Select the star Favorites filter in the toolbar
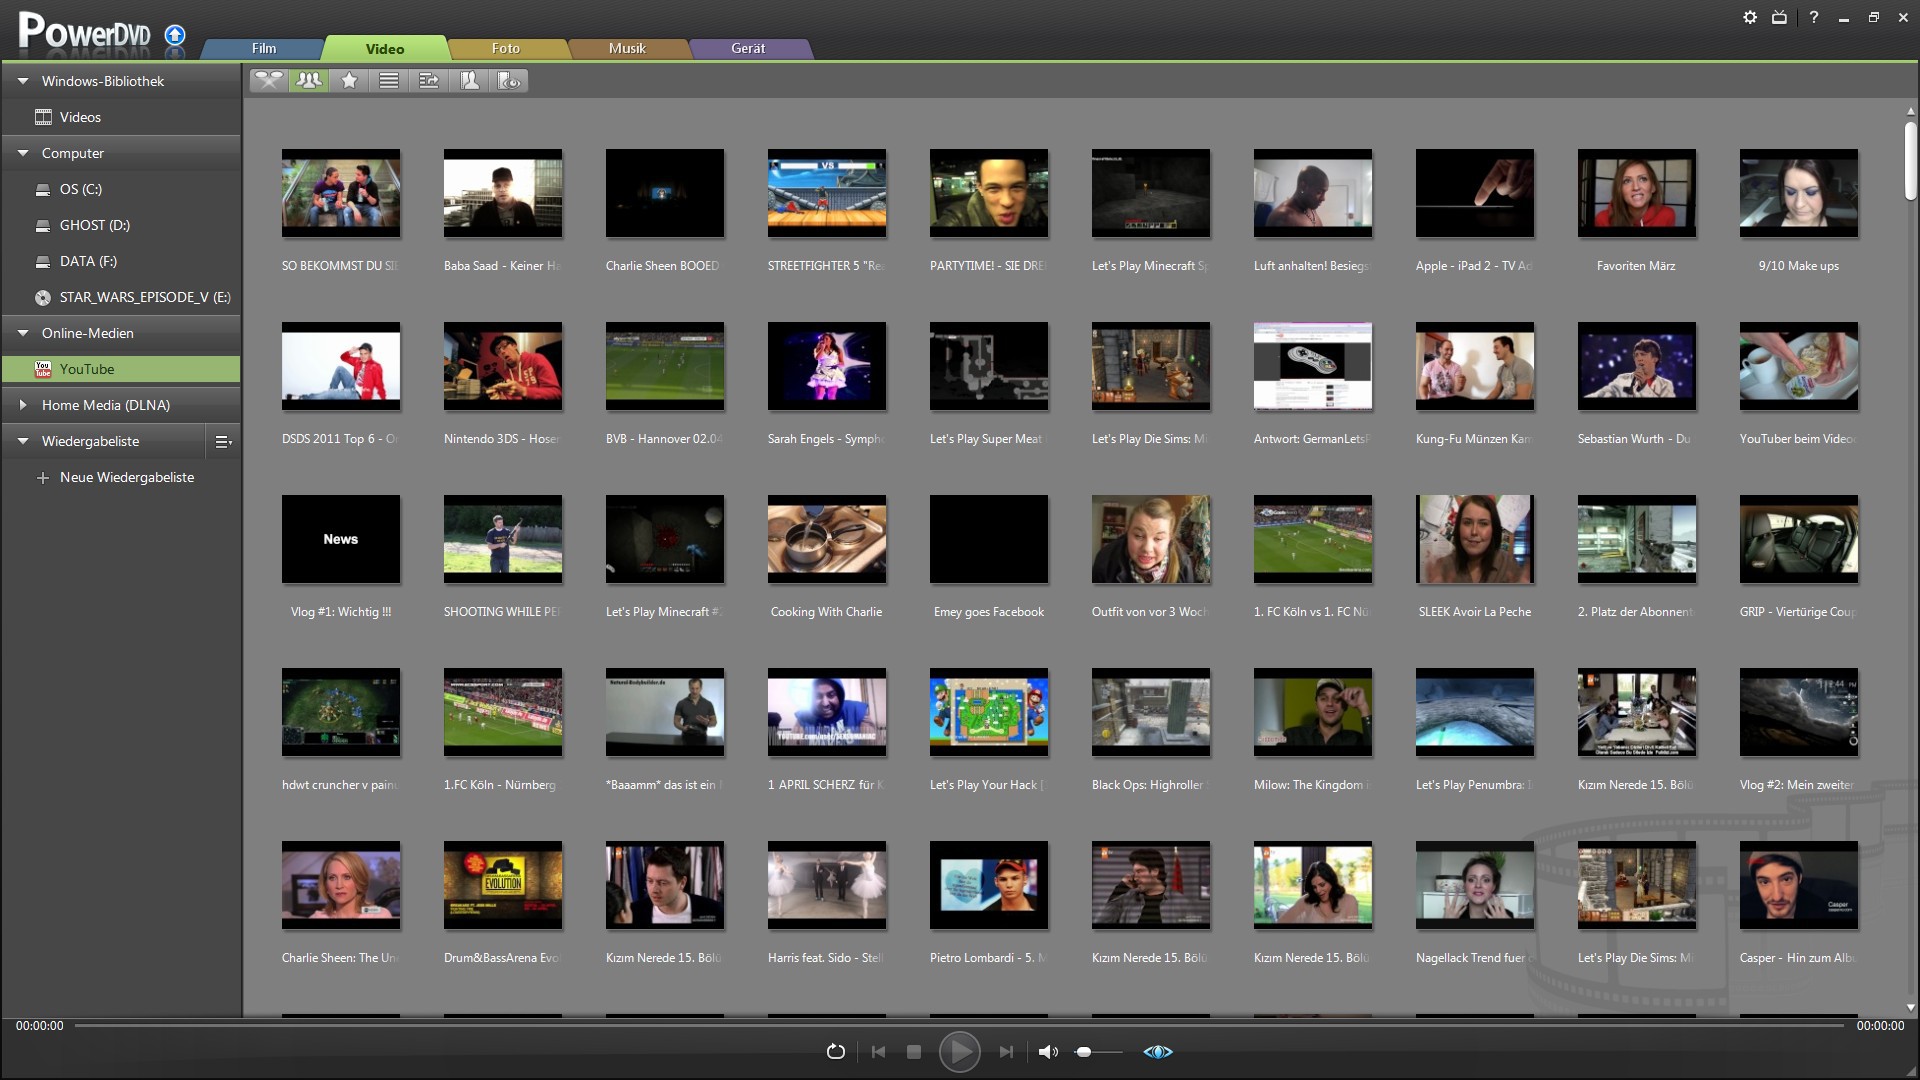 point(348,81)
